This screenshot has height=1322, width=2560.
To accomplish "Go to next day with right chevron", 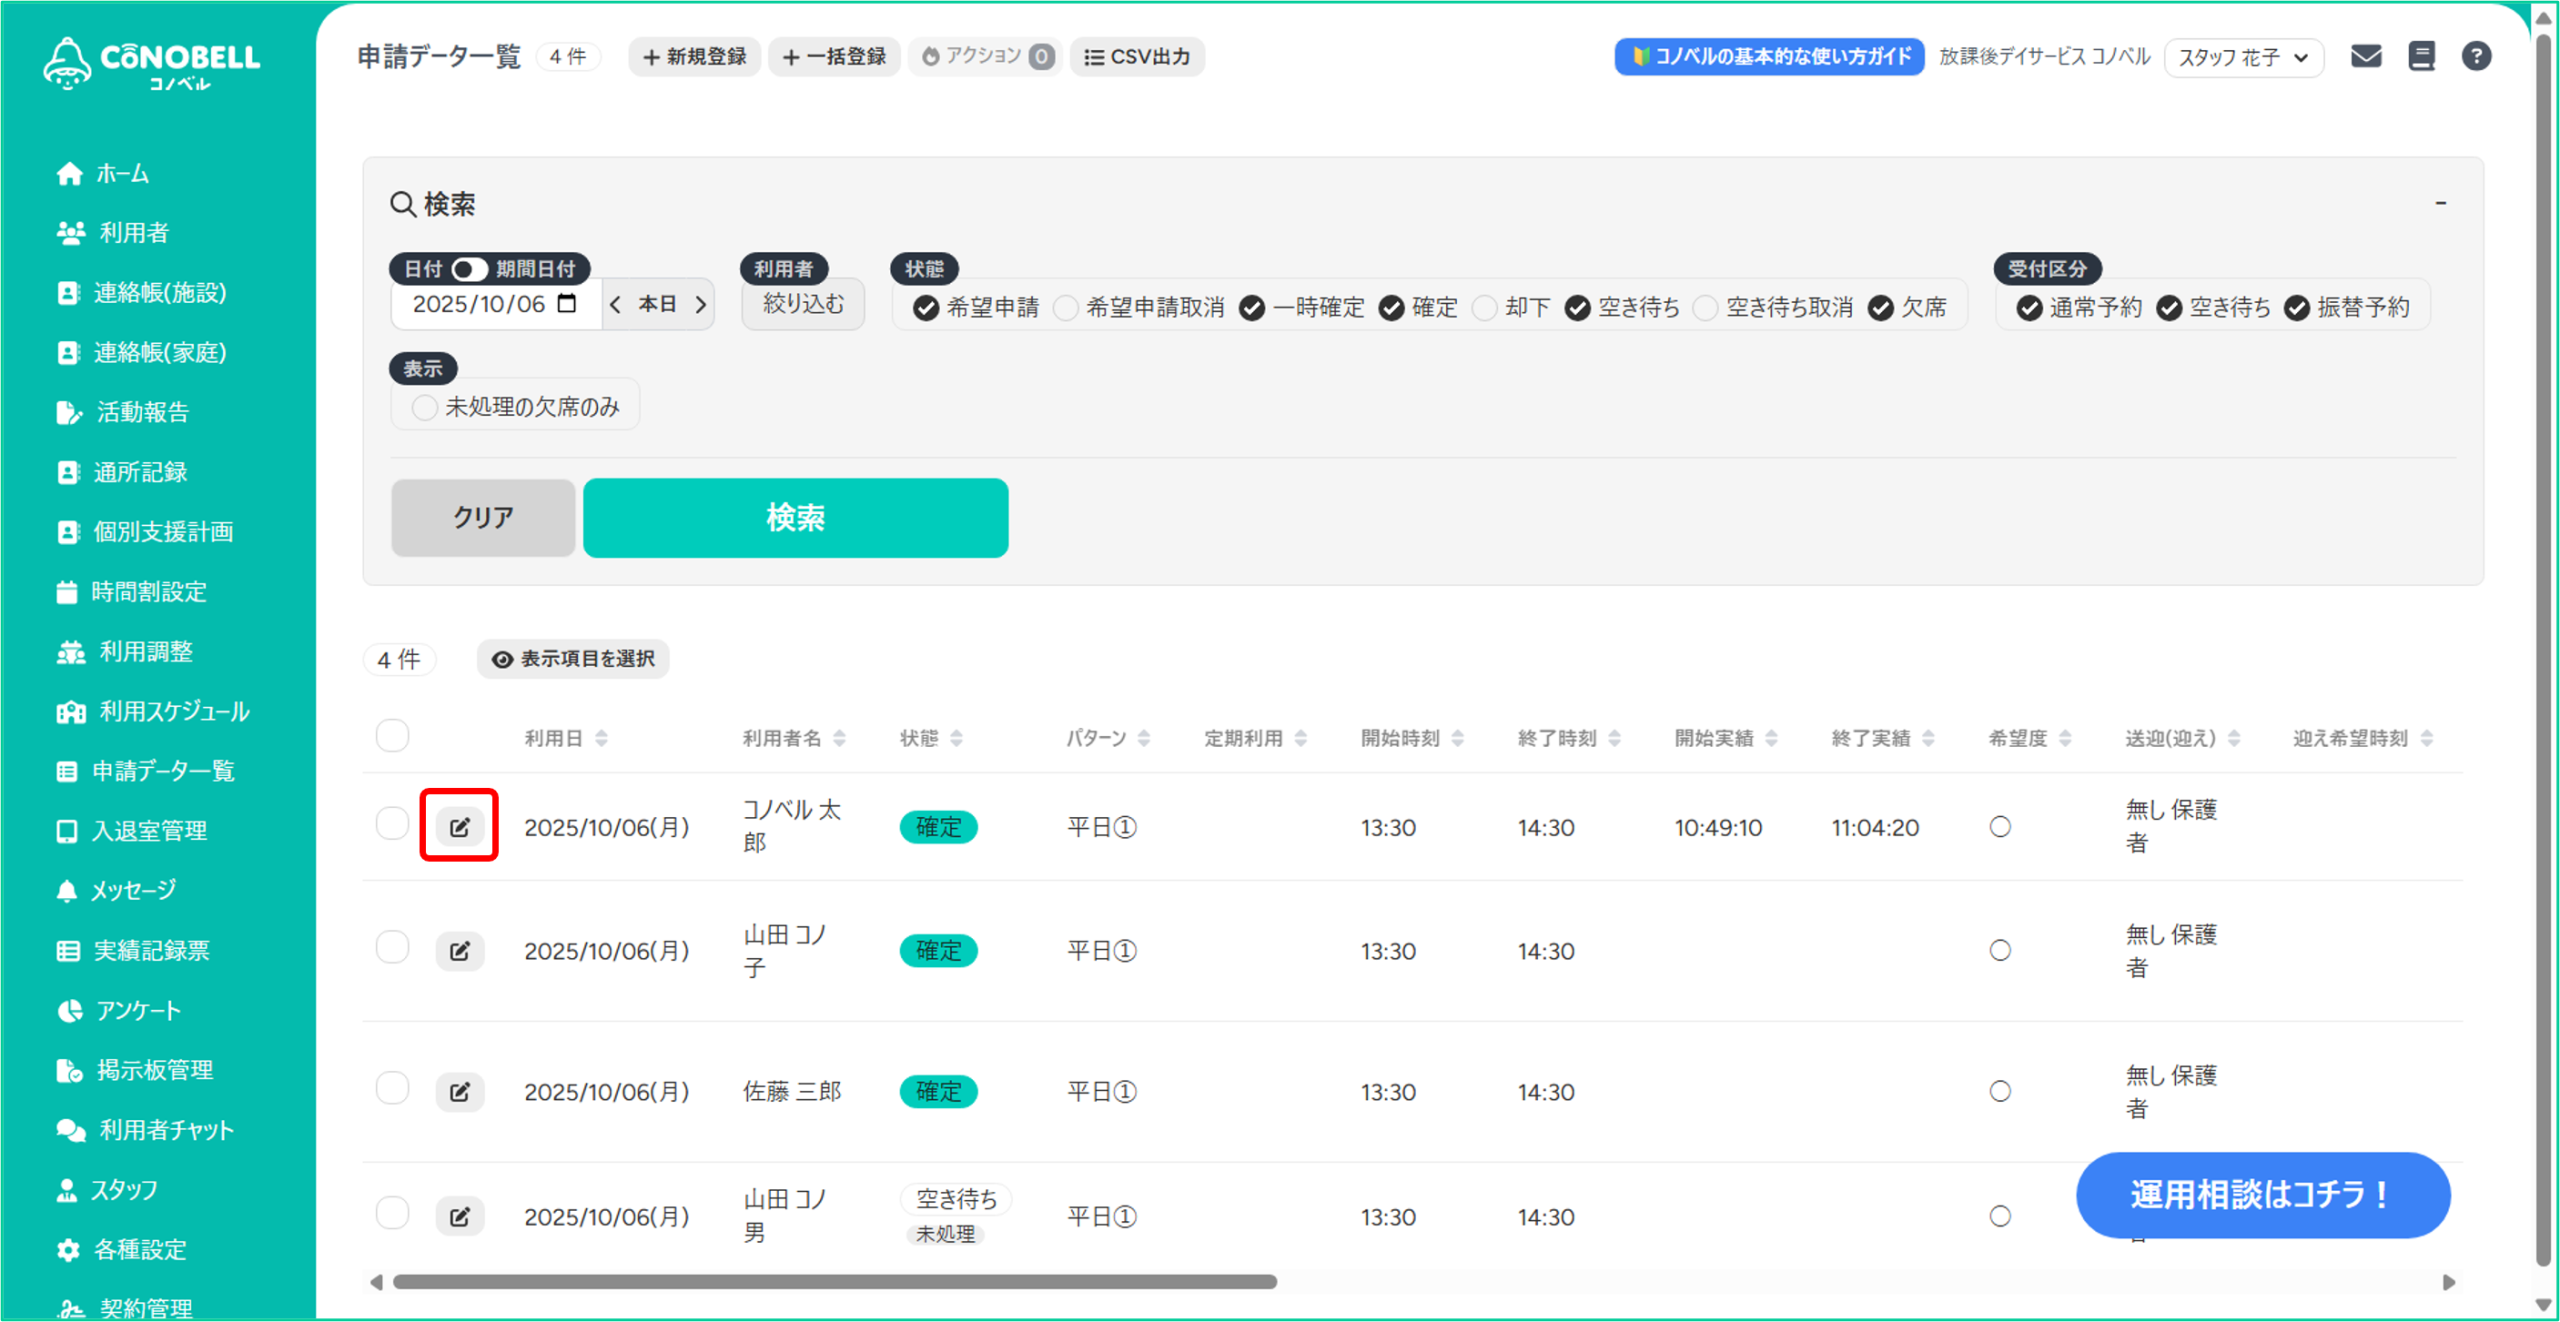I will tap(701, 304).
